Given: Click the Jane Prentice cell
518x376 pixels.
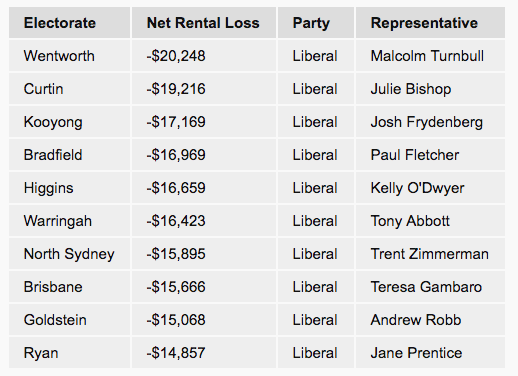Looking at the screenshot, I should pyautogui.click(x=430, y=353).
